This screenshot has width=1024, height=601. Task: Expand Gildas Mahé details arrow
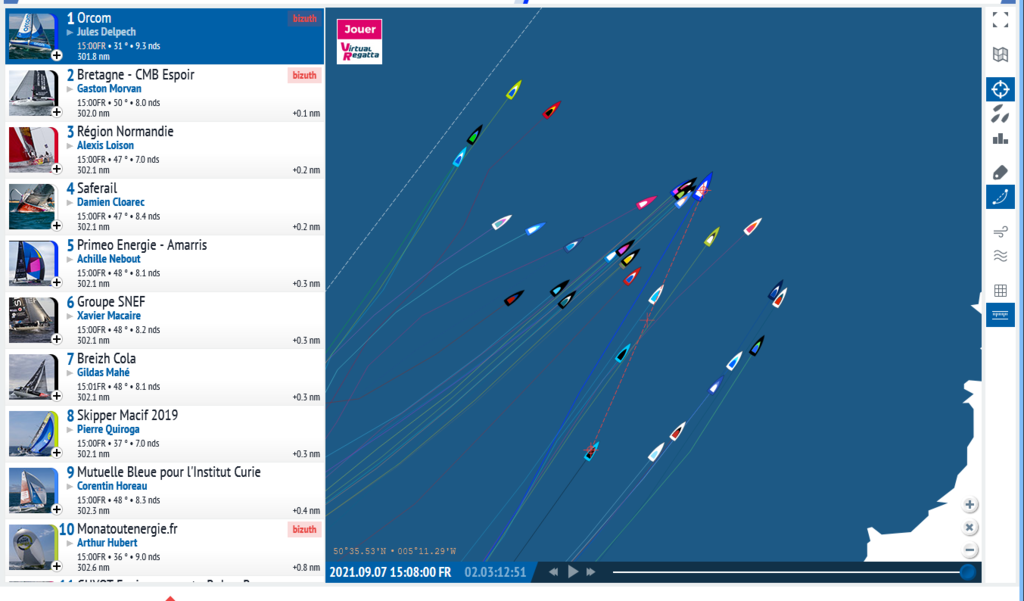pyautogui.click(x=70, y=373)
